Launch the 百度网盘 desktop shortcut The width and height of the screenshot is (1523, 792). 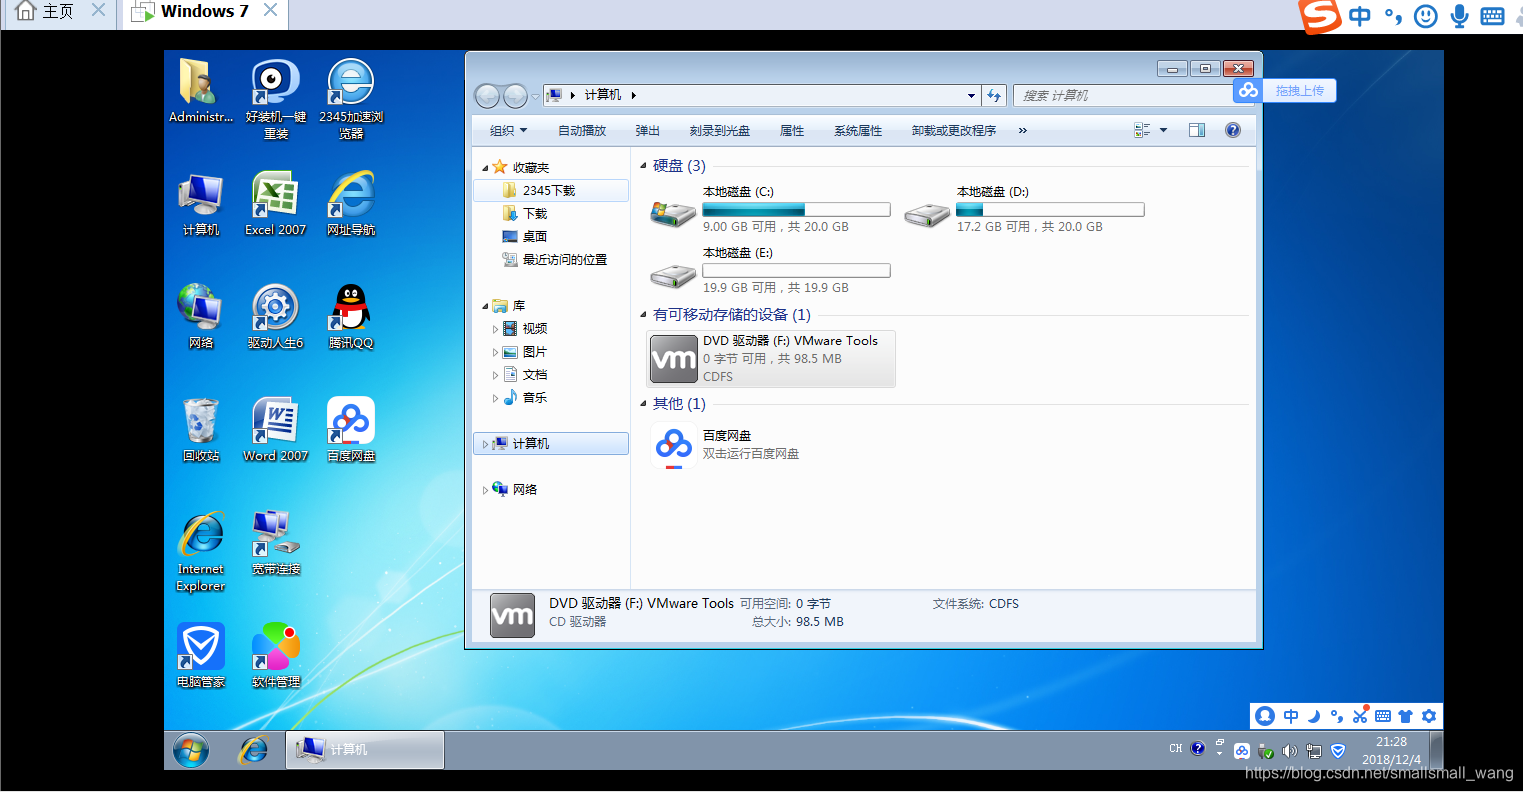click(351, 431)
